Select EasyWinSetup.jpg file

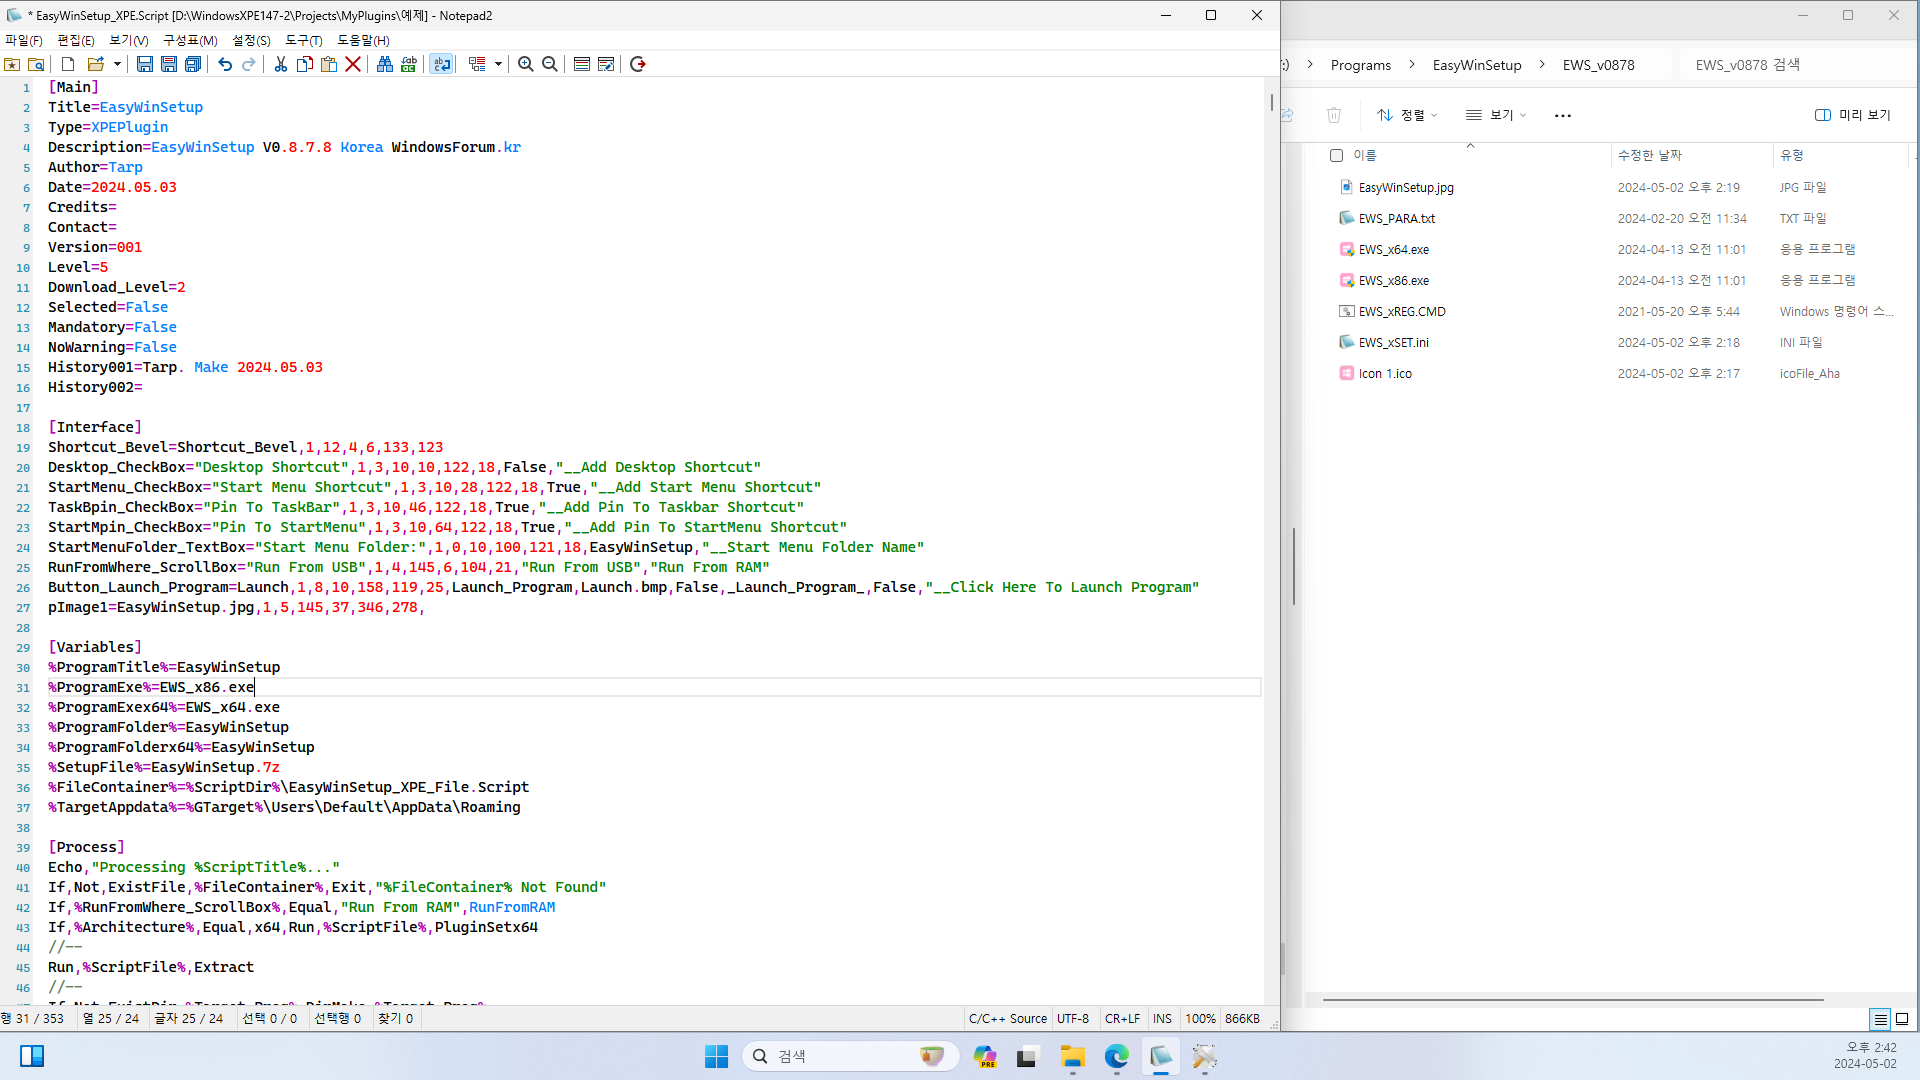(1406, 188)
